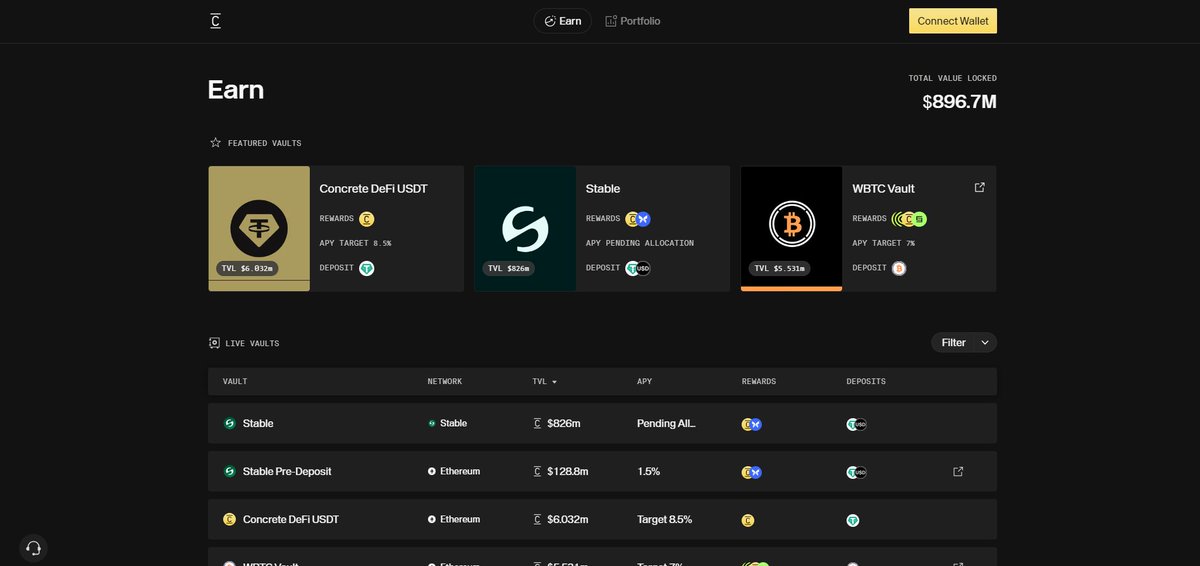
Task: Open the Filter dropdown
Action: pyautogui.click(x=964, y=342)
